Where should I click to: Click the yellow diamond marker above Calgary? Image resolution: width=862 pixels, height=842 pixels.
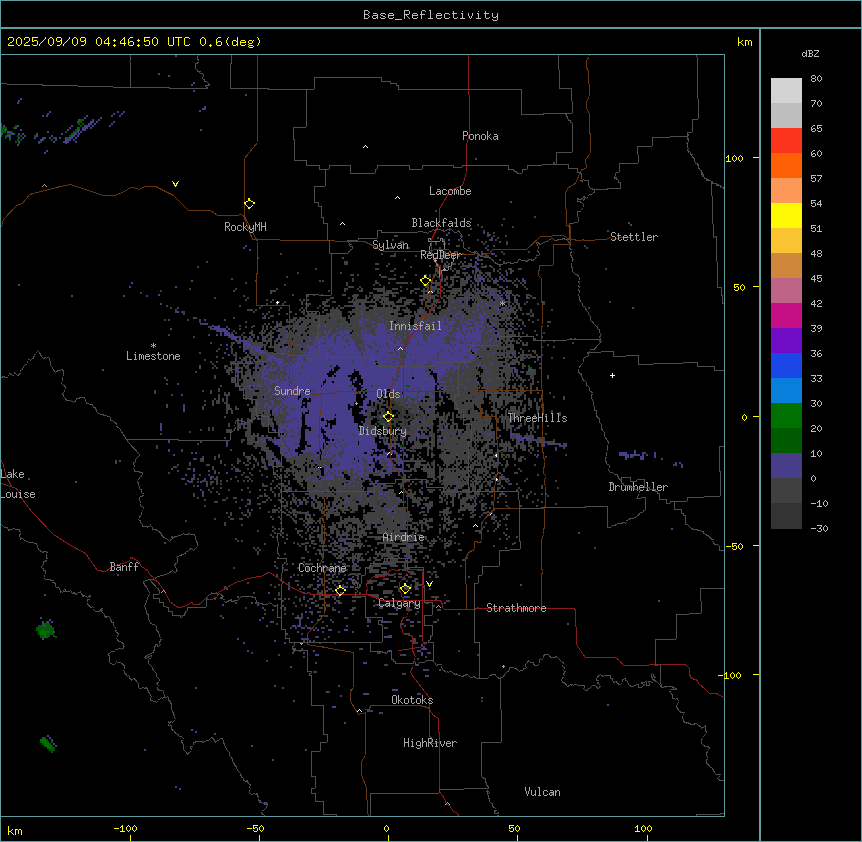[405, 589]
